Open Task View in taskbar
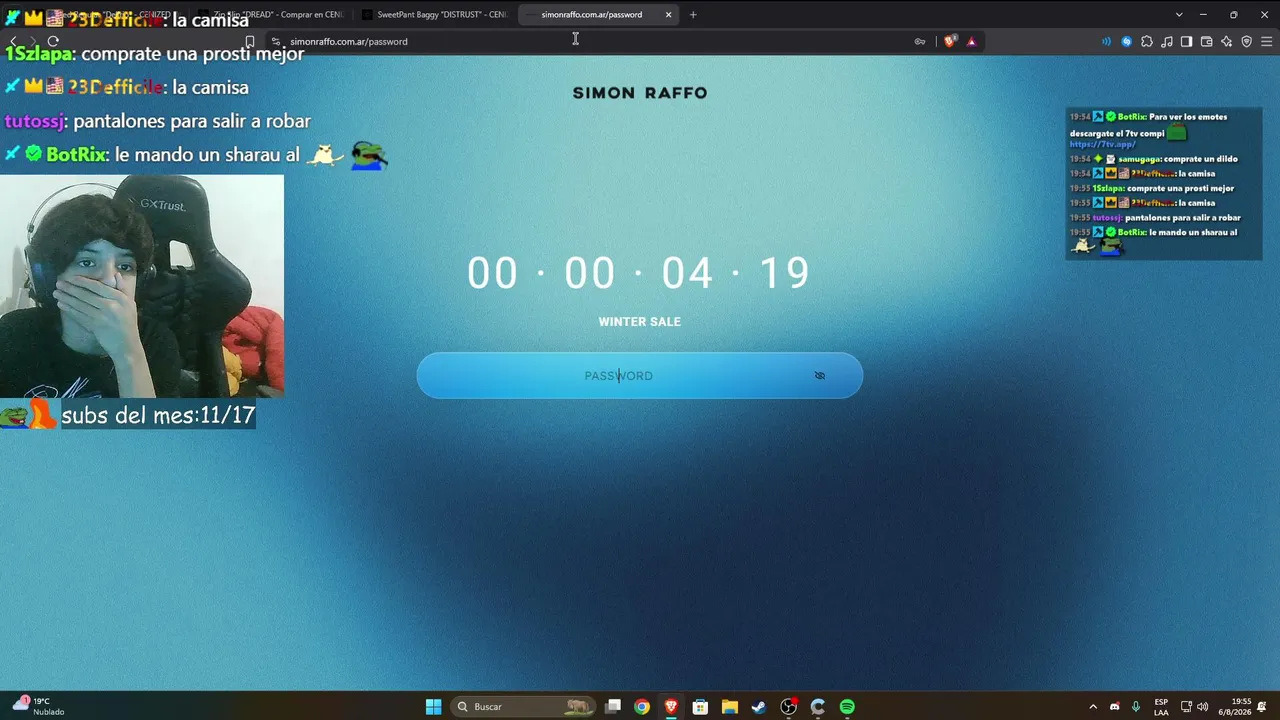 pos(613,707)
